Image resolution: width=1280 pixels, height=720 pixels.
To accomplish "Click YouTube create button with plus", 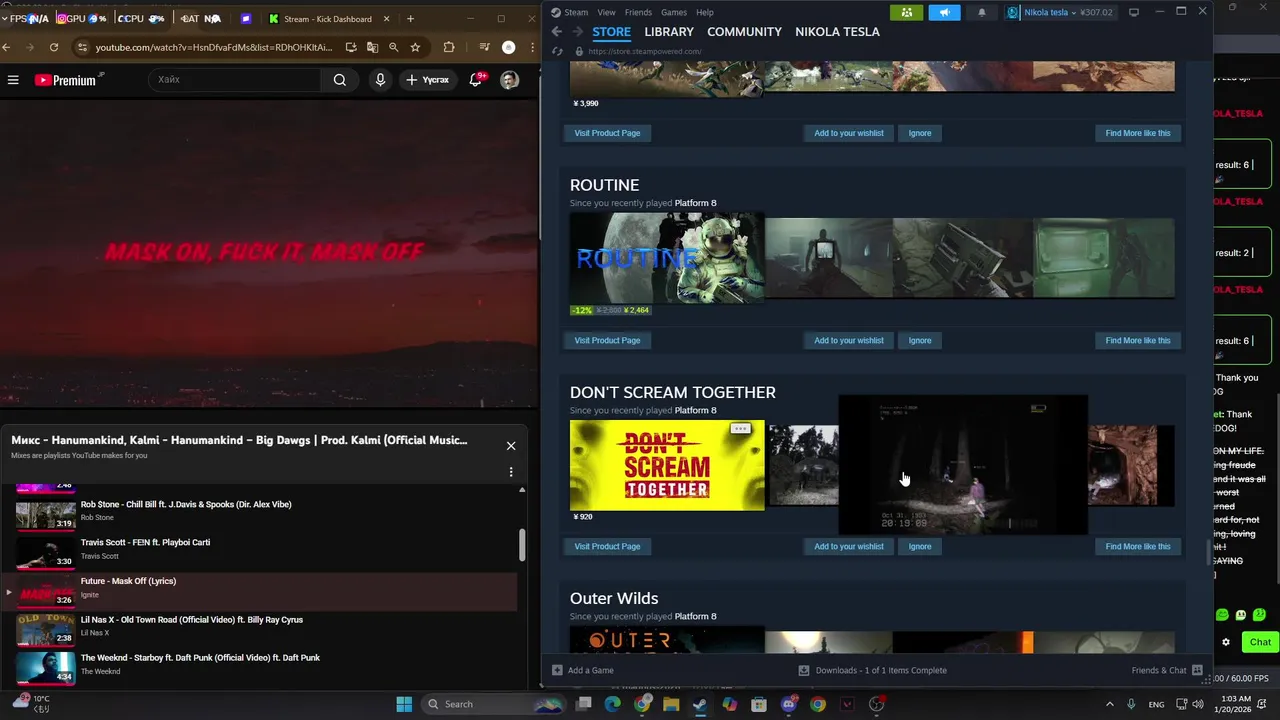I will (x=427, y=80).
